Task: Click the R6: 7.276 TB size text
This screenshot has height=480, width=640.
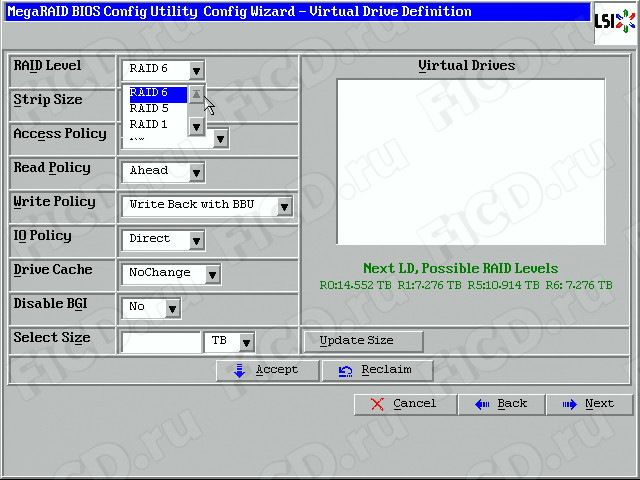Action: point(579,285)
